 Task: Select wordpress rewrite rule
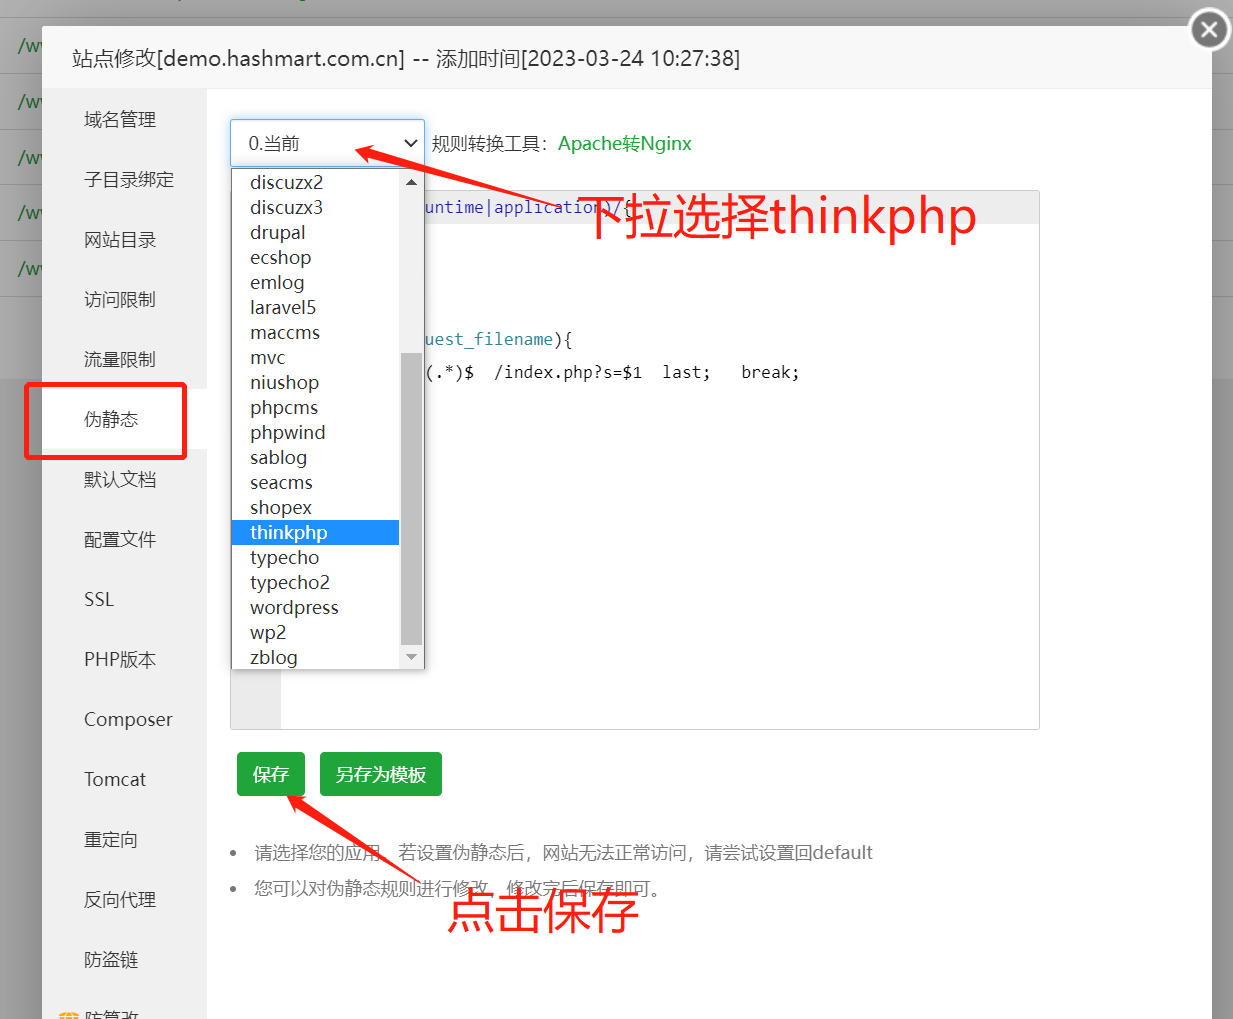pos(315,607)
